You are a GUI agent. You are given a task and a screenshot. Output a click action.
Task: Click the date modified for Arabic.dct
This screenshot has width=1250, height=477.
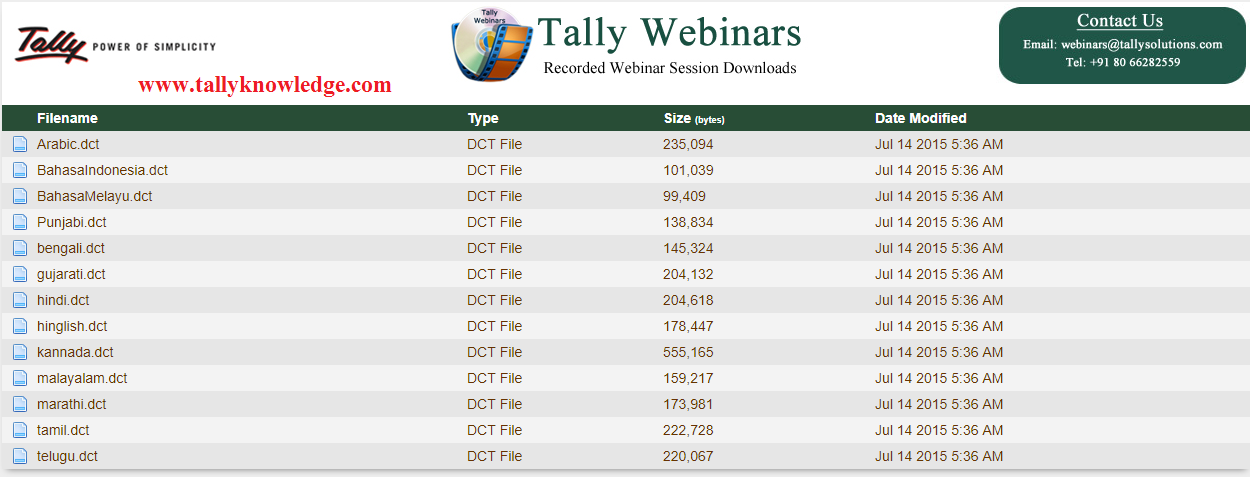pos(939,144)
